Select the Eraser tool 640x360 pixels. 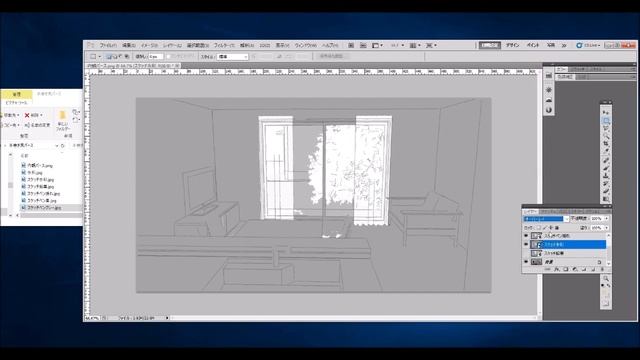coord(606,191)
